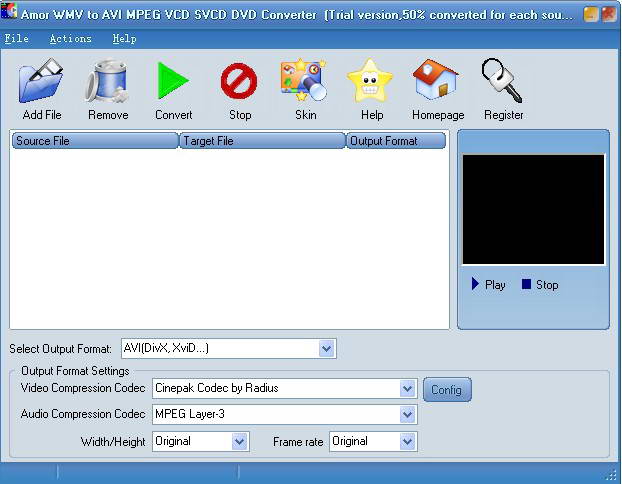The image size is (622, 484).
Task: Click the Add File folder icon
Action: (x=41, y=81)
